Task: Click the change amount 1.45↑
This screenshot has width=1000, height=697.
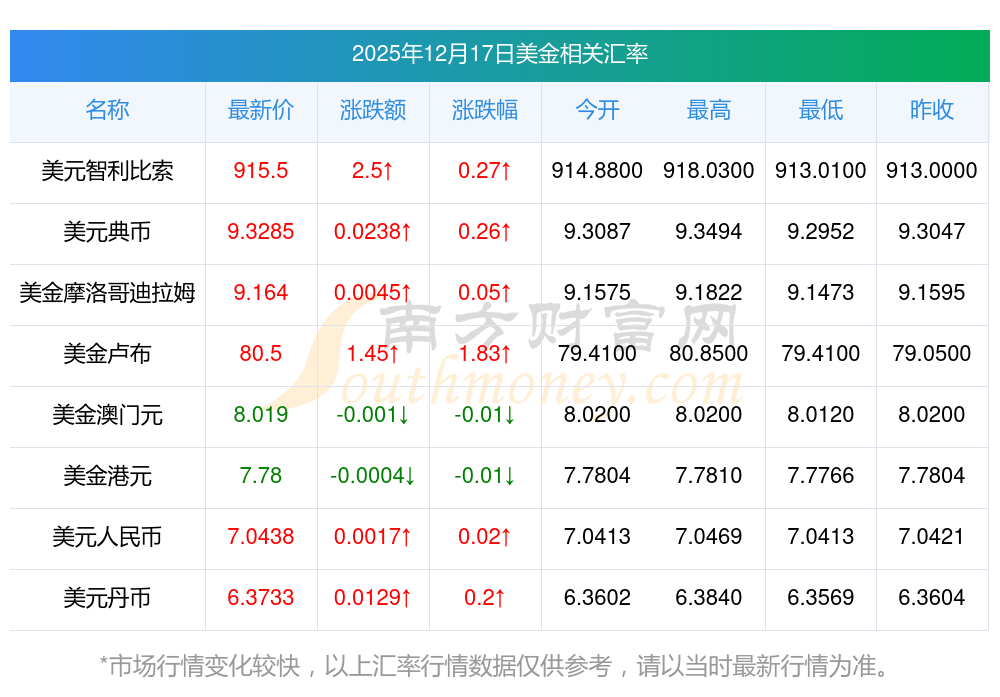Action: [x=372, y=353]
